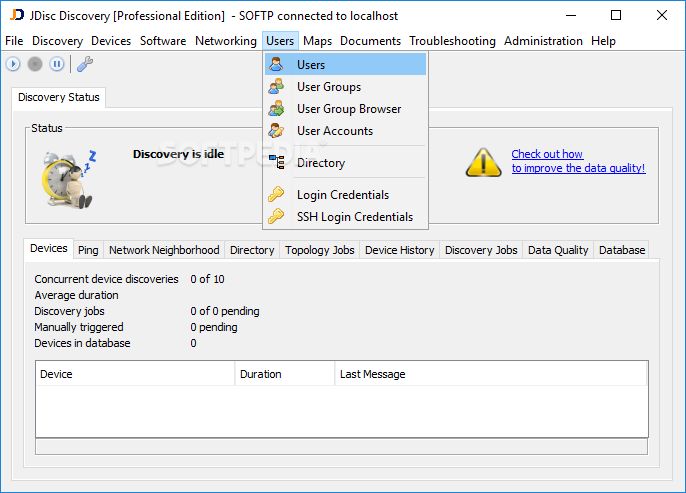686x493 pixels.
Task: Switch to the Topology Jobs tab
Action: 319,250
